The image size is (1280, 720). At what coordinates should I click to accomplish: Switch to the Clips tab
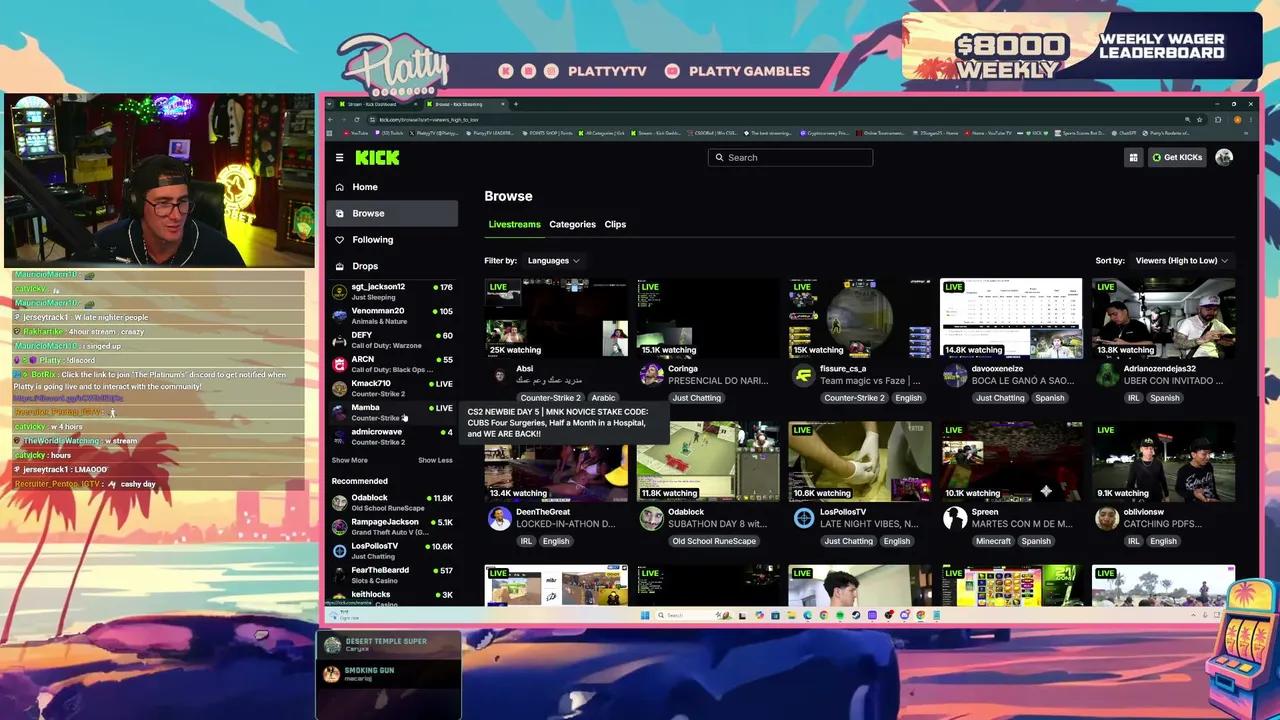tap(615, 224)
